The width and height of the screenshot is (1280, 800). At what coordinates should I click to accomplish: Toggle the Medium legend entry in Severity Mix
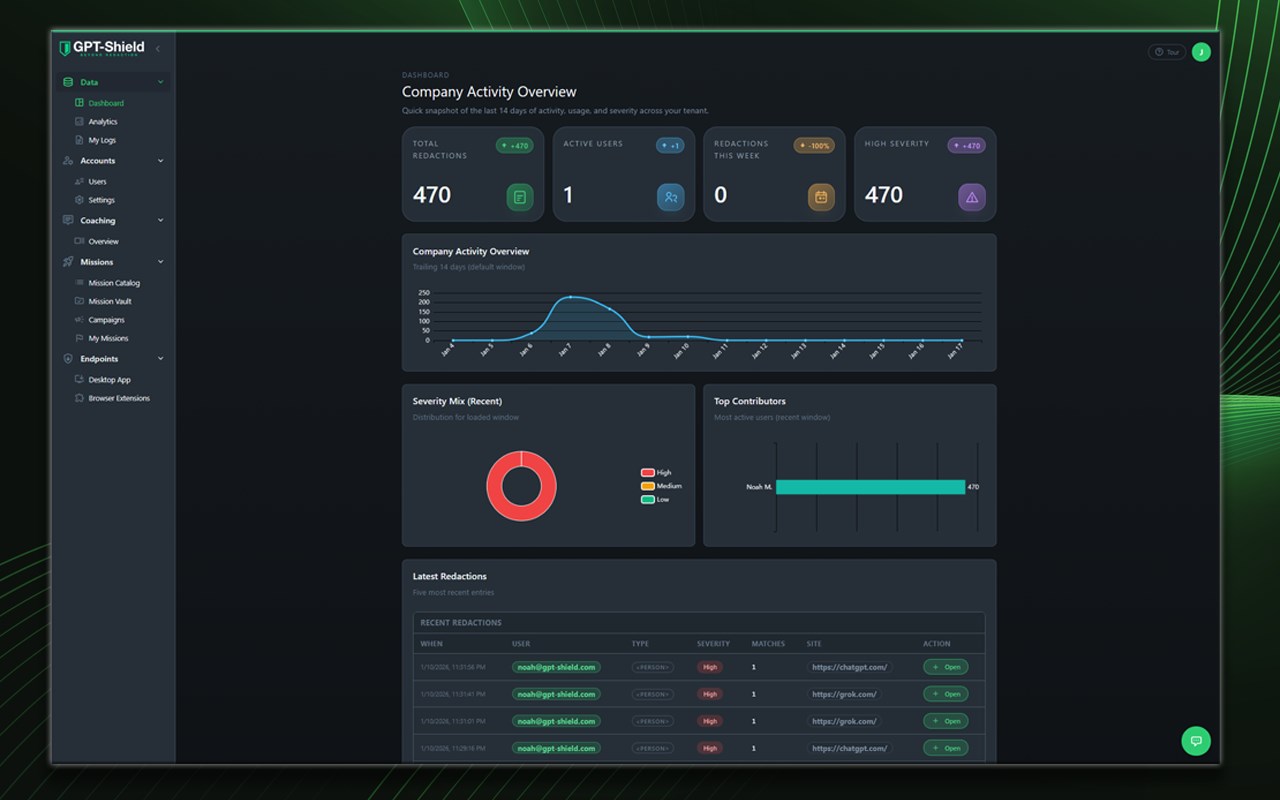pos(661,486)
